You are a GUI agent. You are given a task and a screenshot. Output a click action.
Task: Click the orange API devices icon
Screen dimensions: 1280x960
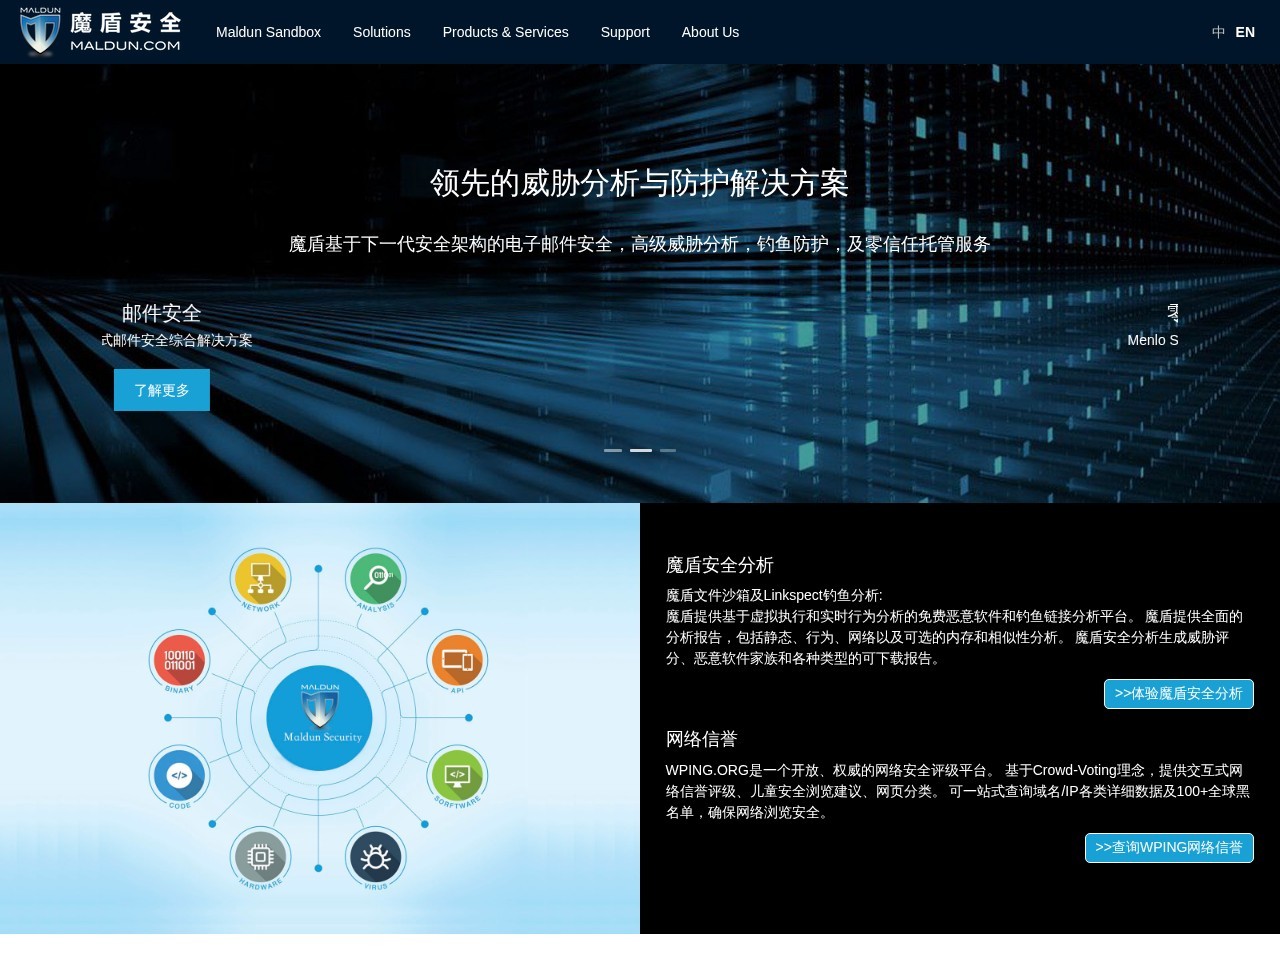point(457,660)
